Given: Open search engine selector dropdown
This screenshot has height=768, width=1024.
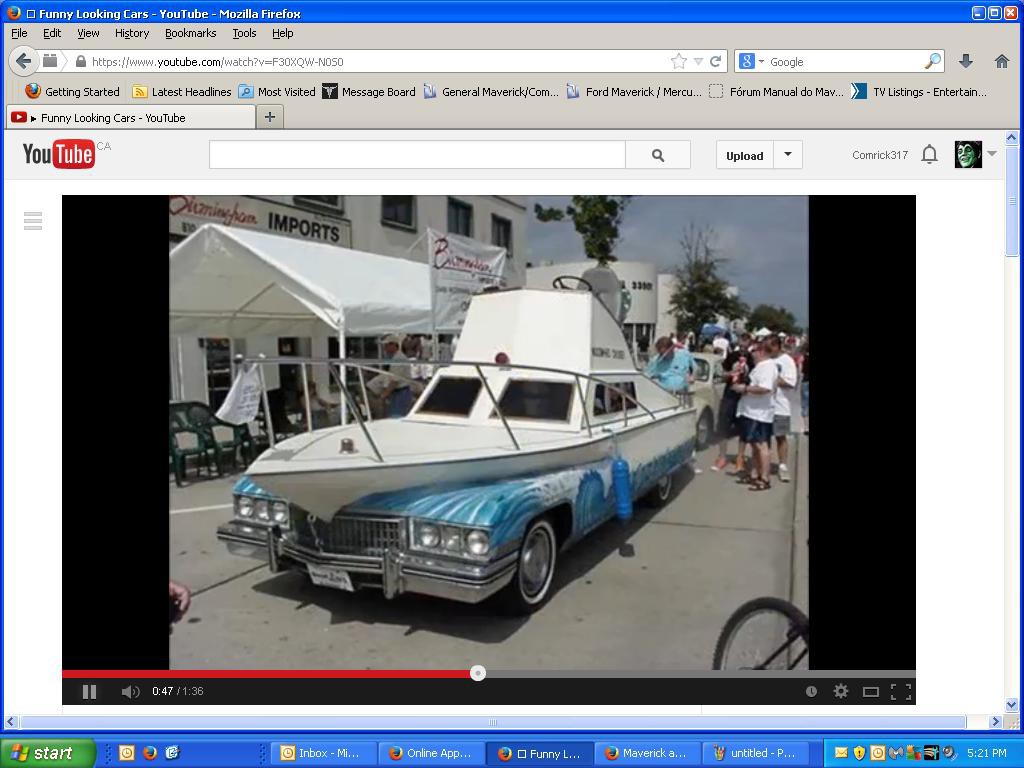Looking at the screenshot, I should coord(751,61).
